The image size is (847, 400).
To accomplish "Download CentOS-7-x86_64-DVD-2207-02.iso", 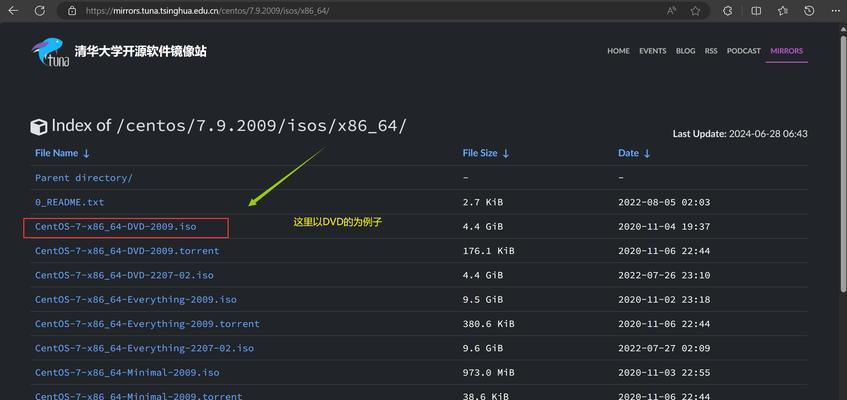I will click(x=124, y=275).
